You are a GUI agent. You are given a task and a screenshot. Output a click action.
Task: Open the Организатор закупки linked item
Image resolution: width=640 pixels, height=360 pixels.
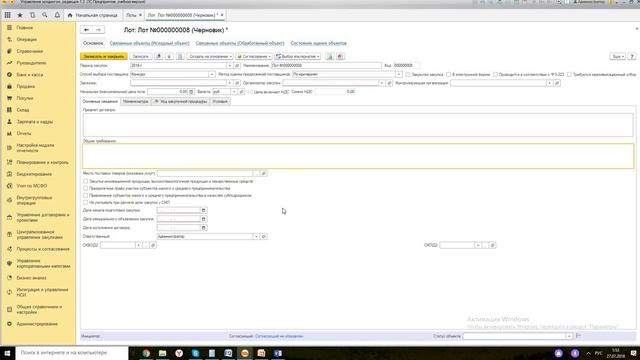click(x=389, y=83)
